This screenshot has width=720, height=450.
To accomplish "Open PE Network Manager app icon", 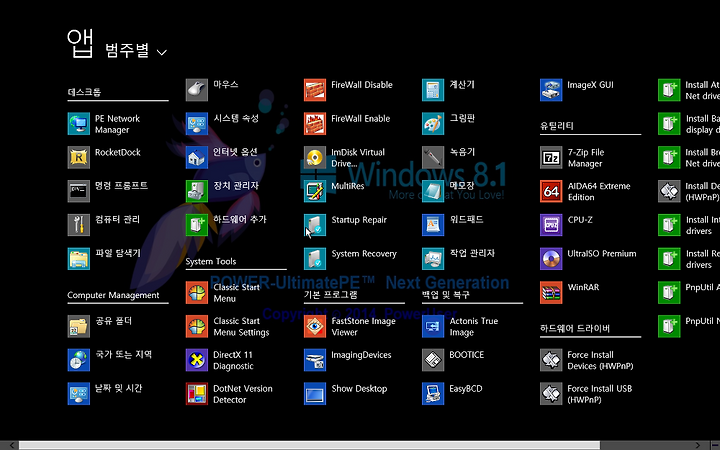I will click(79, 124).
